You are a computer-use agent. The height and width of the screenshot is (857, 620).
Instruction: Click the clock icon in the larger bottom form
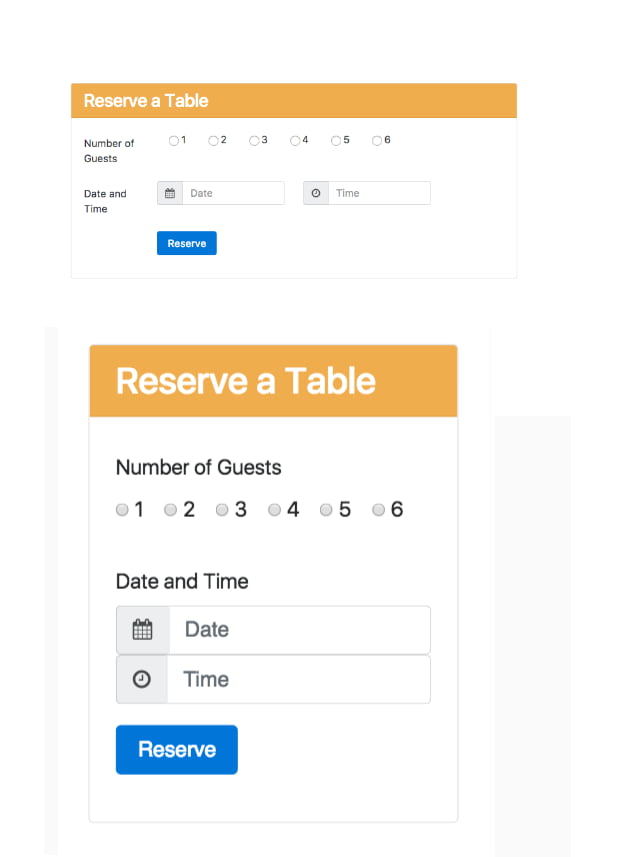point(141,679)
